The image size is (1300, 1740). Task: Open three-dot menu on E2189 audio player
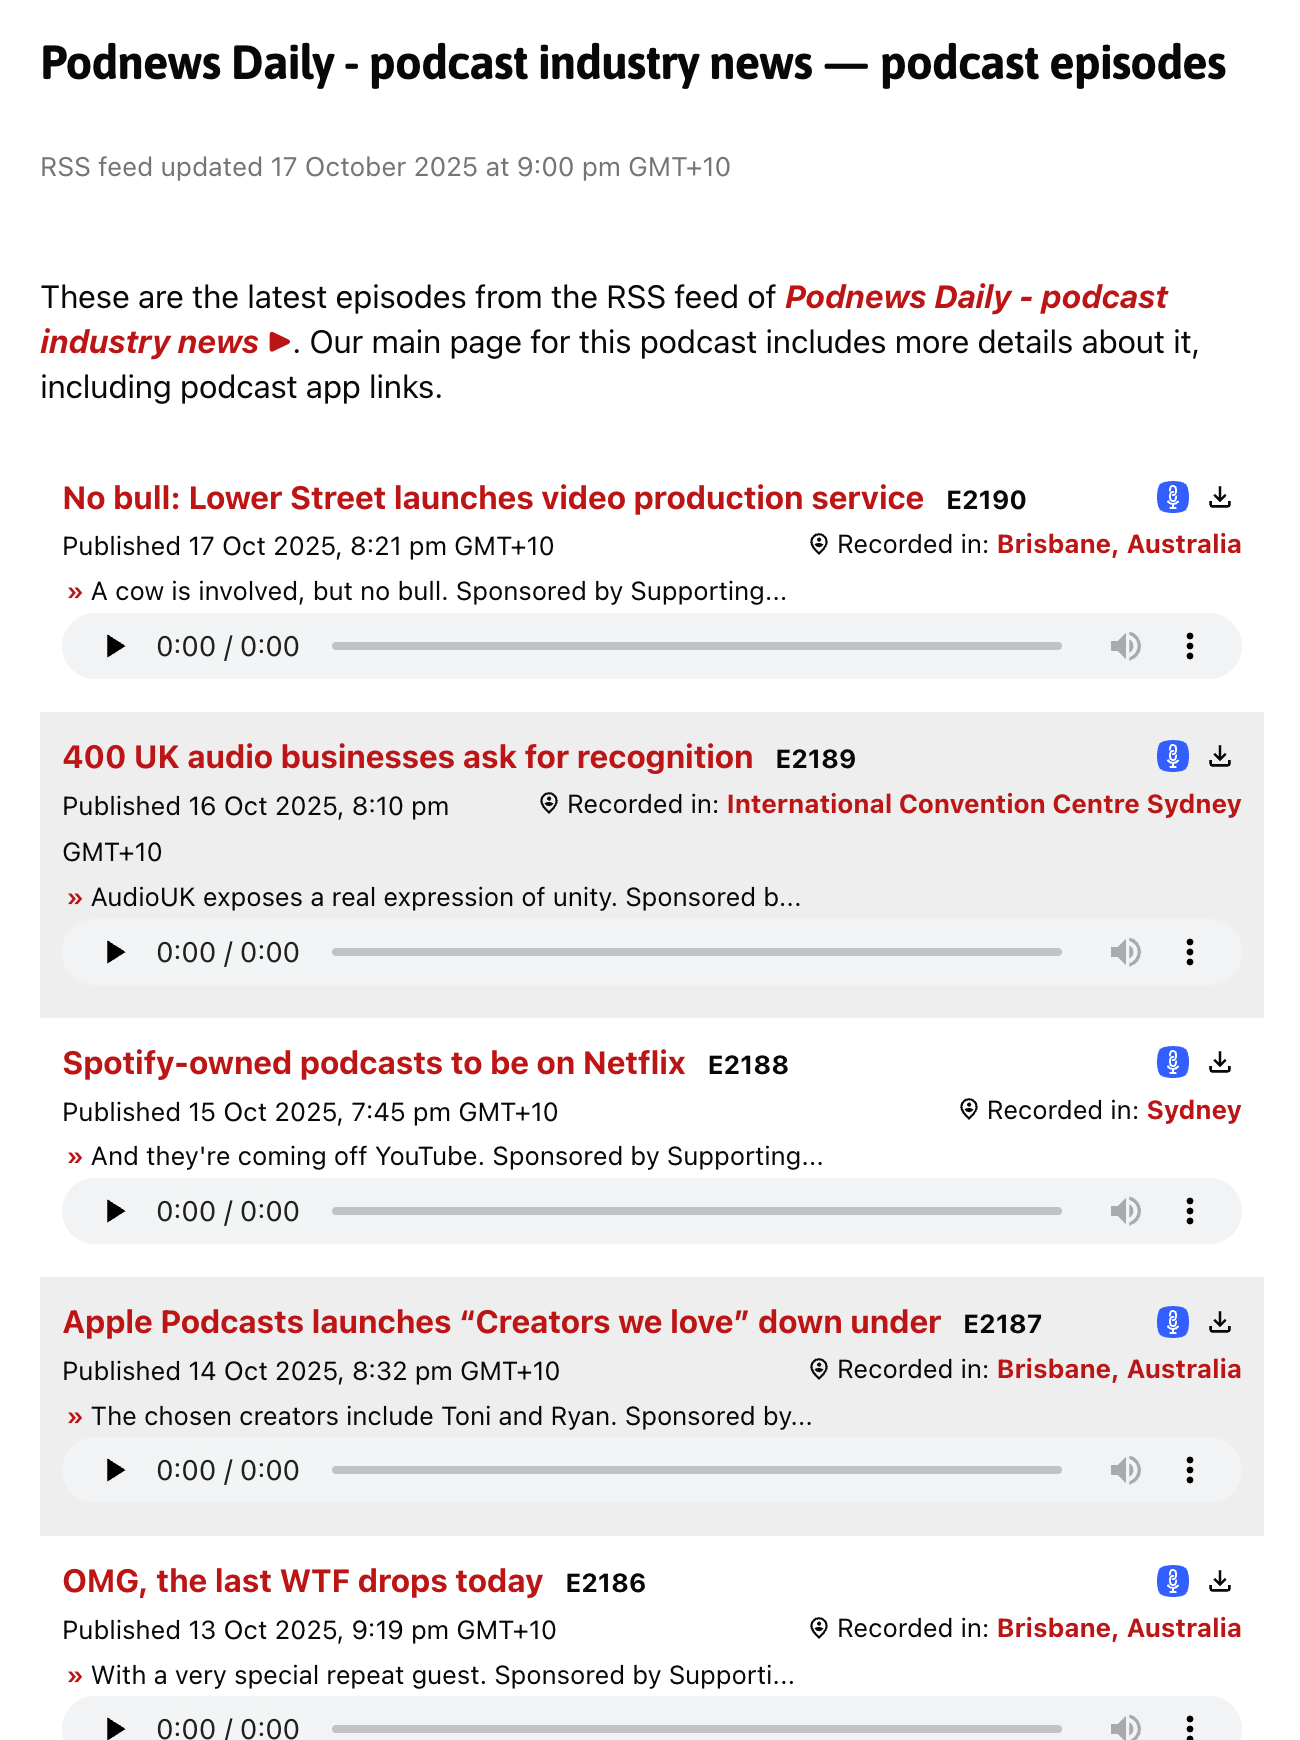(1189, 952)
